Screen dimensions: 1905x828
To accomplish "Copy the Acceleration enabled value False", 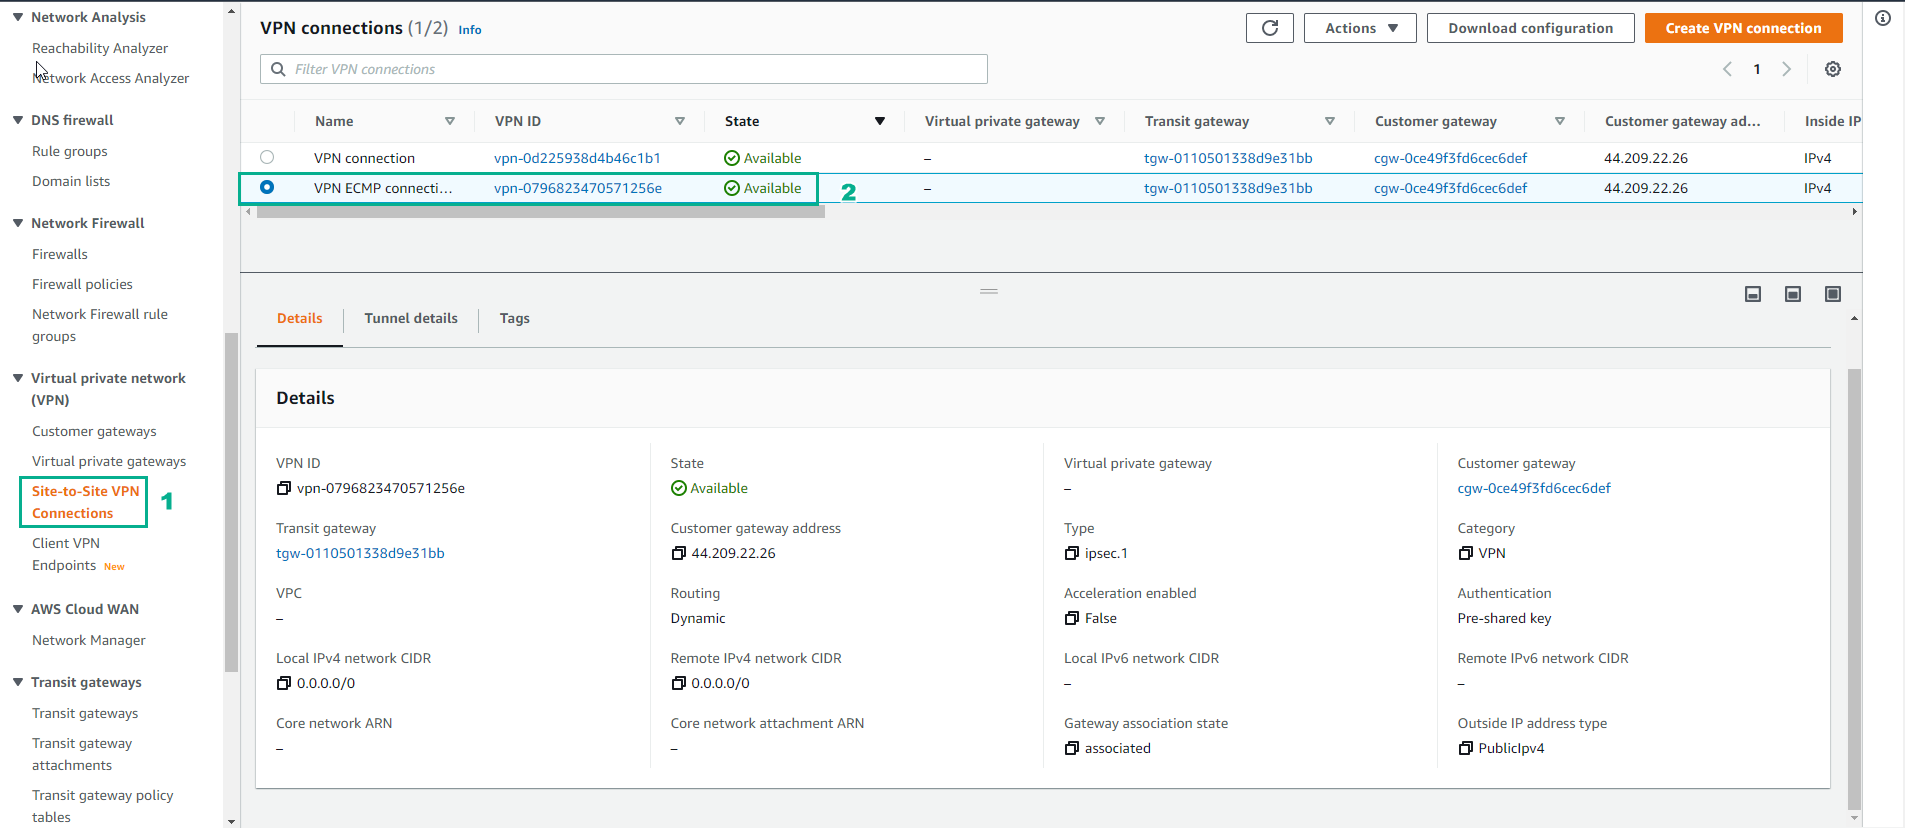I will tap(1072, 618).
